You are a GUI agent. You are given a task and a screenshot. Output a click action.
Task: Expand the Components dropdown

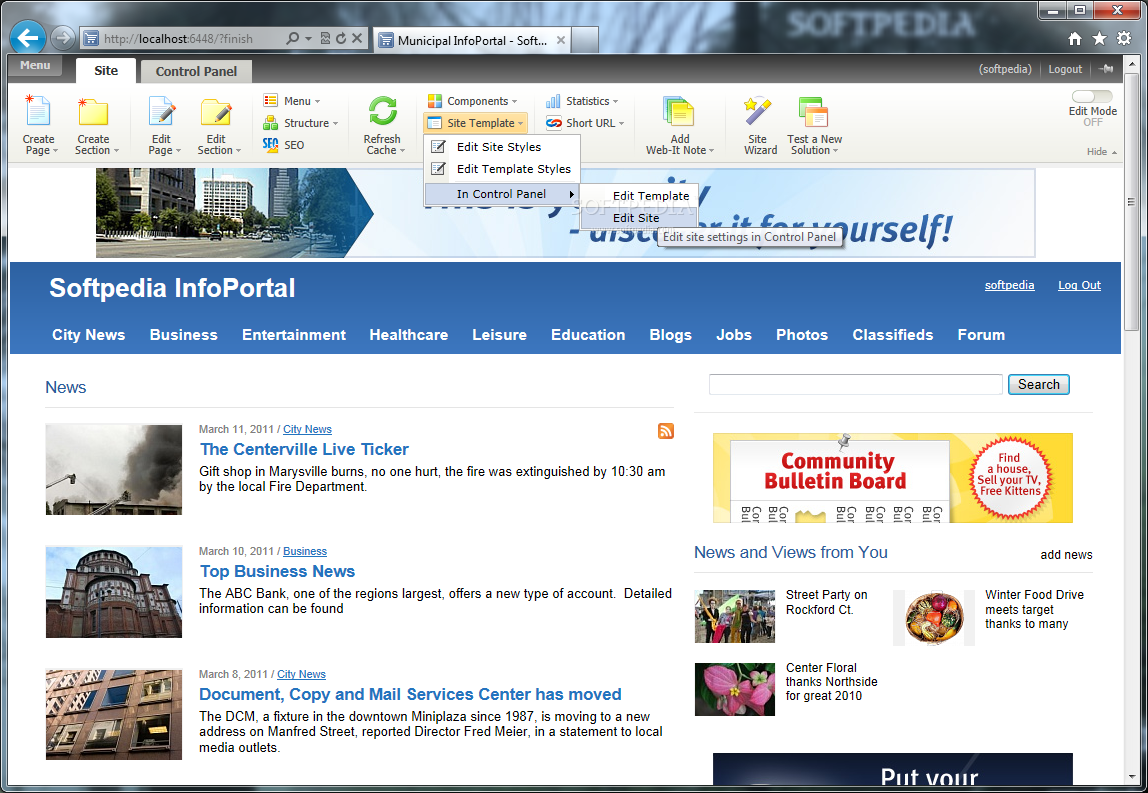[472, 101]
